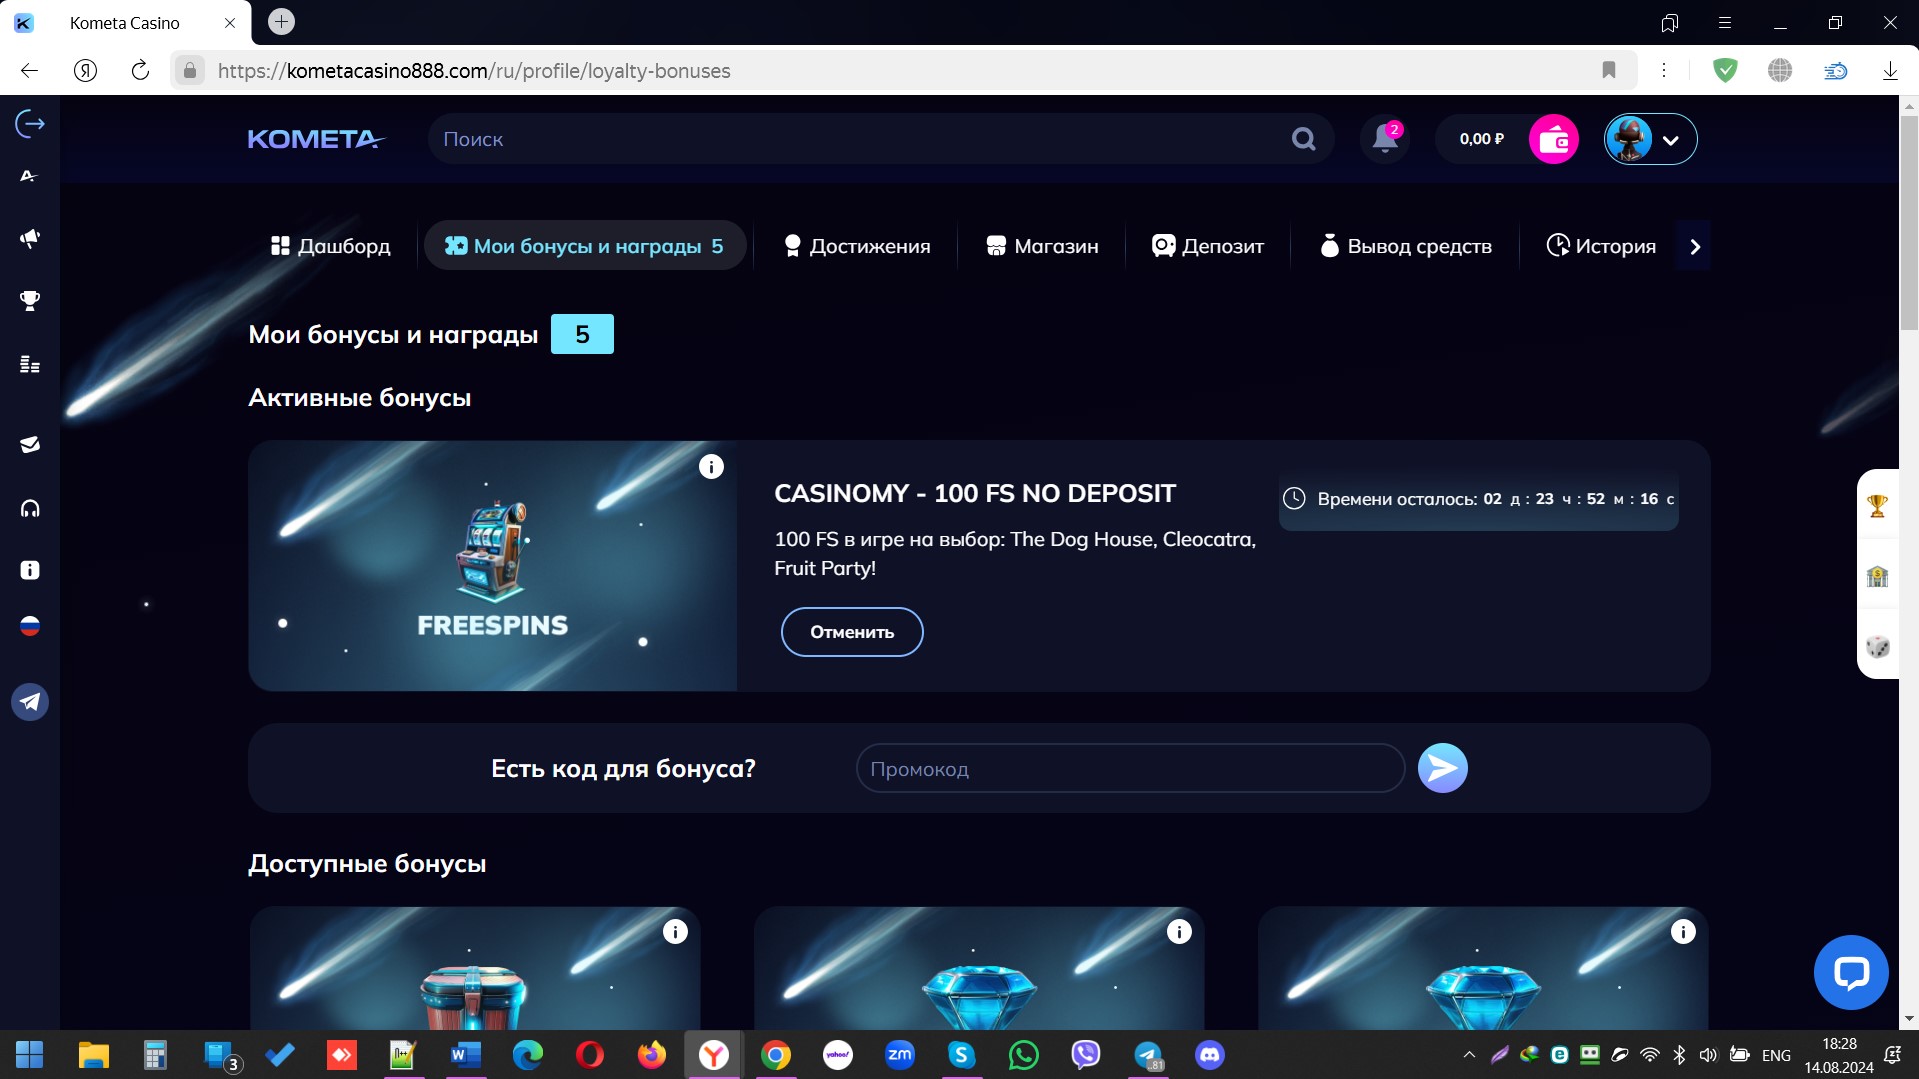Click the pink wallet deposit button
This screenshot has width=1919, height=1079.
[x=1554, y=139]
